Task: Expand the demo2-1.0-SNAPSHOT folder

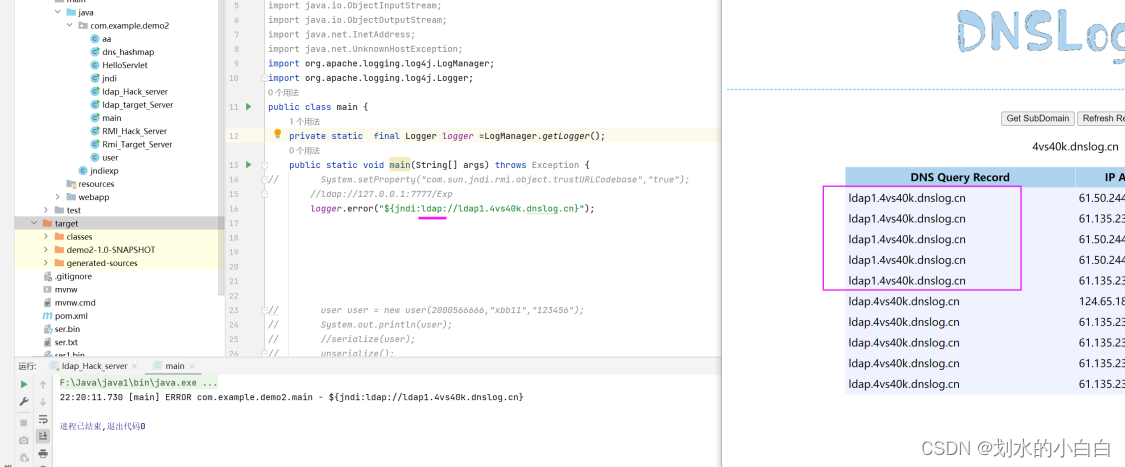Action: point(45,250)
